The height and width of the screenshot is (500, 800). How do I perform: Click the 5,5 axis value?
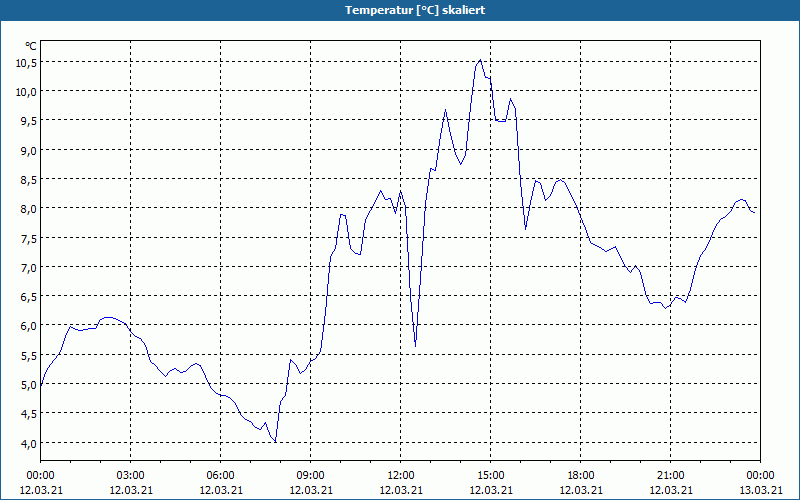tap(28, 355)
